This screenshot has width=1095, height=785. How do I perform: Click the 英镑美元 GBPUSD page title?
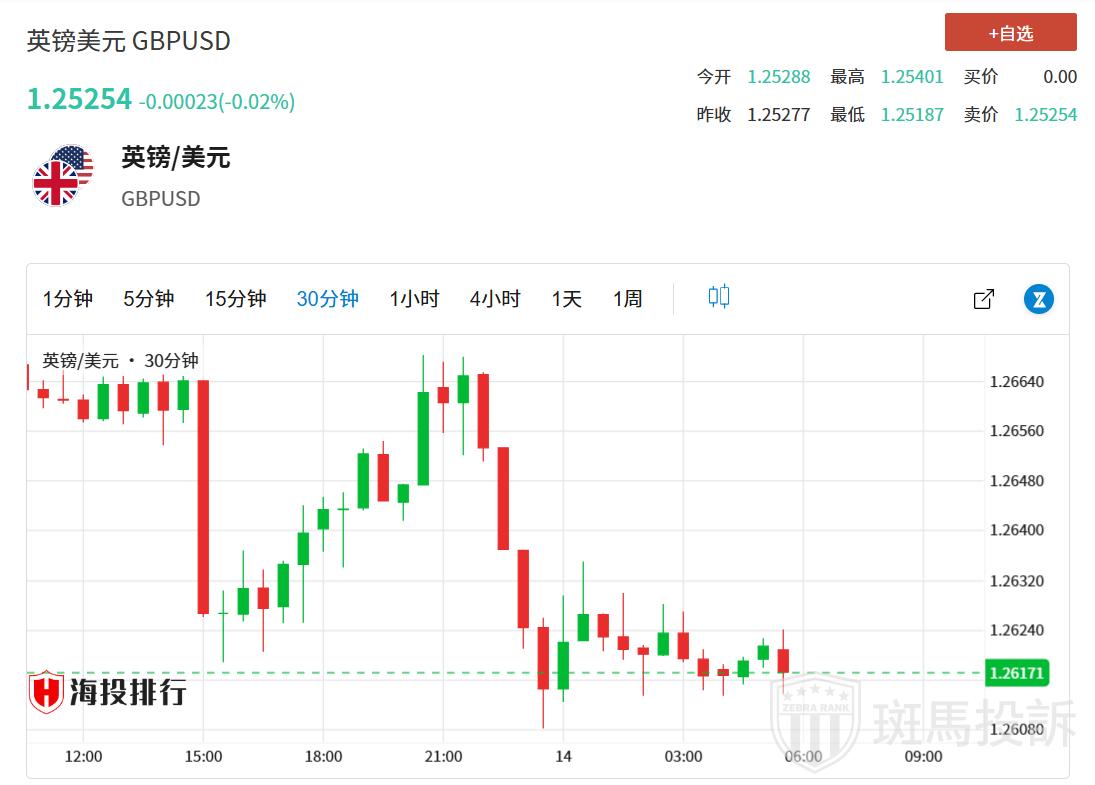pyautogui.click(x=128, y=41)
